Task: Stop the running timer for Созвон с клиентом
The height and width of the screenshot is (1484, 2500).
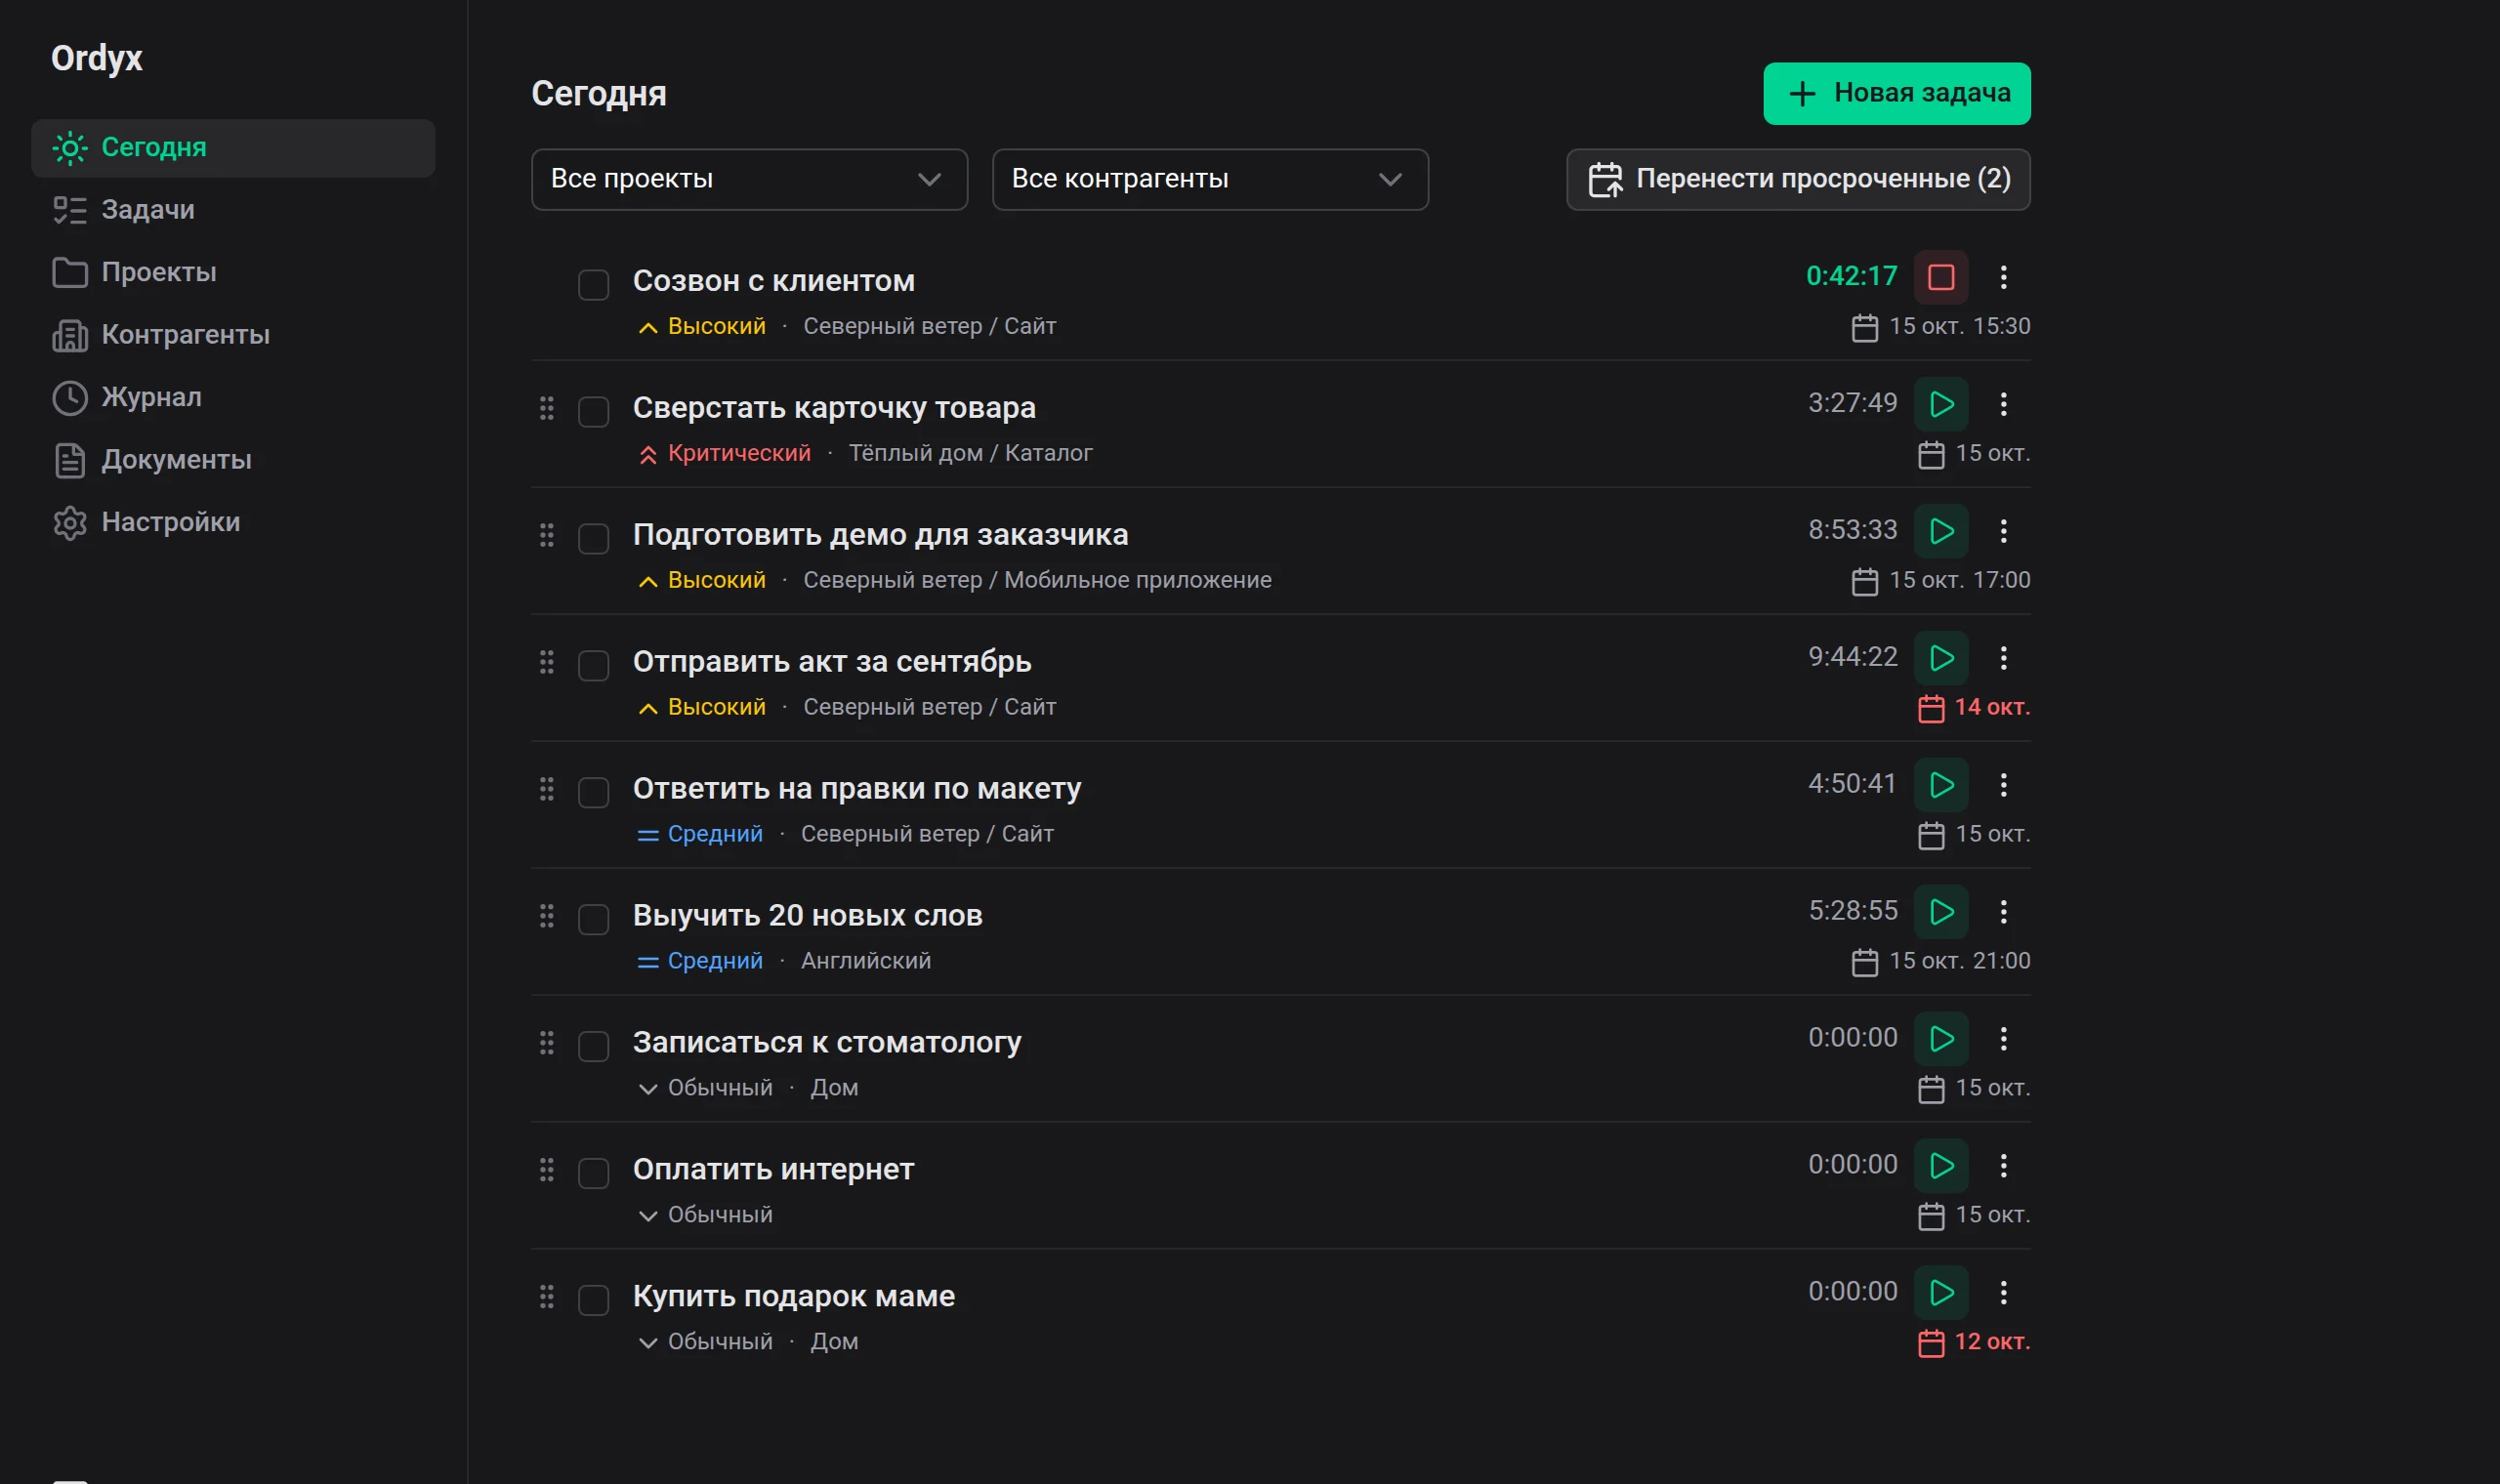Action: (x=1941, y=277)
